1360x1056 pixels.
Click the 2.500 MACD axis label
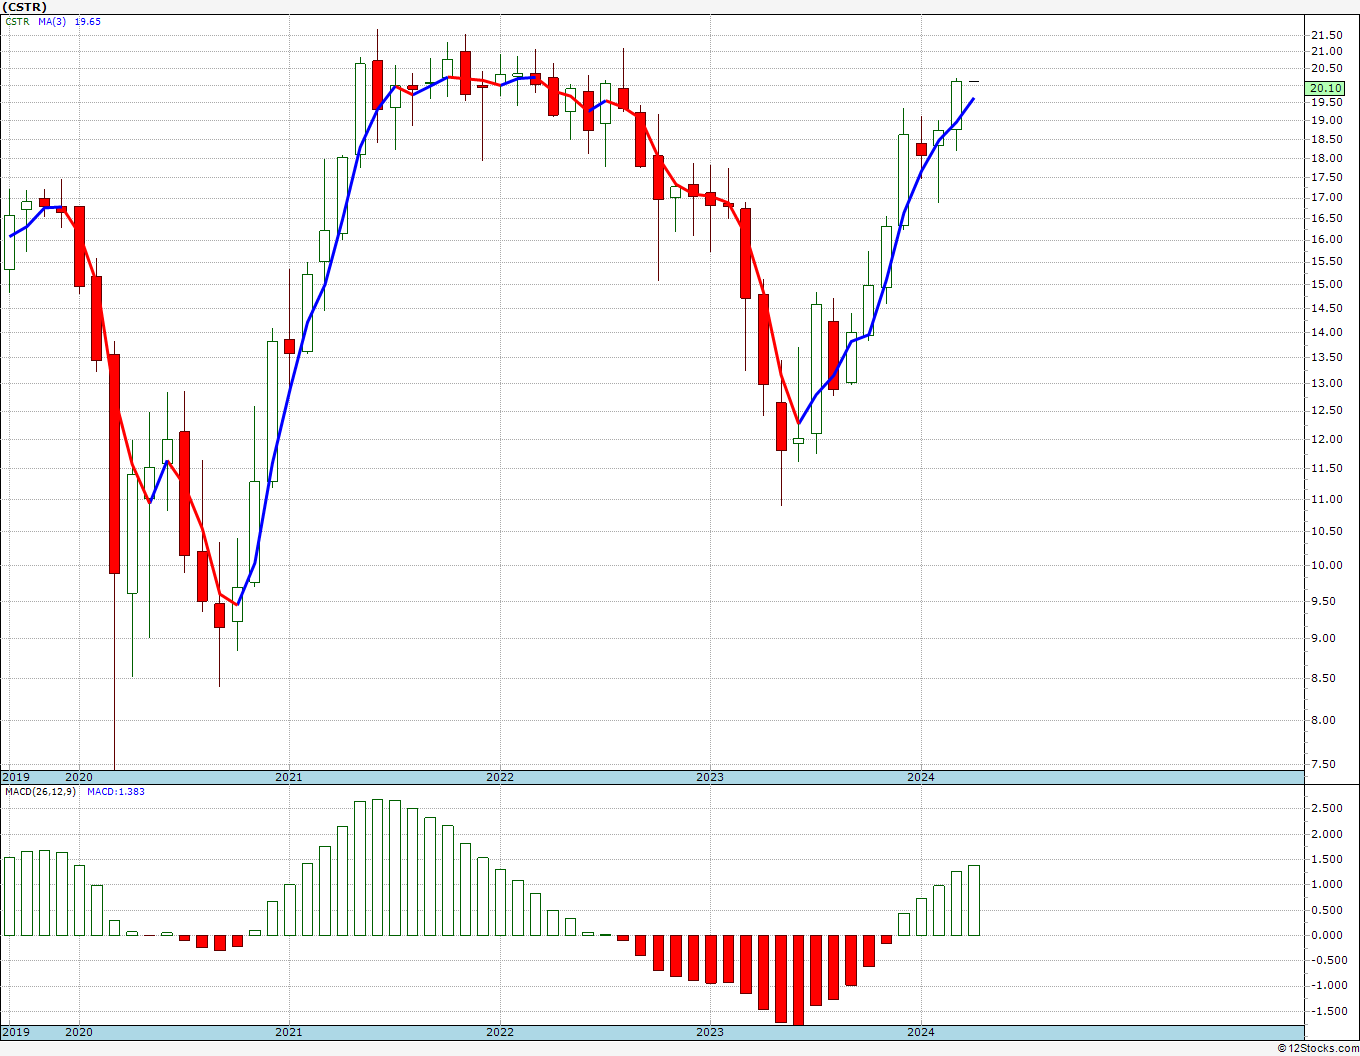coord(1329,808)
